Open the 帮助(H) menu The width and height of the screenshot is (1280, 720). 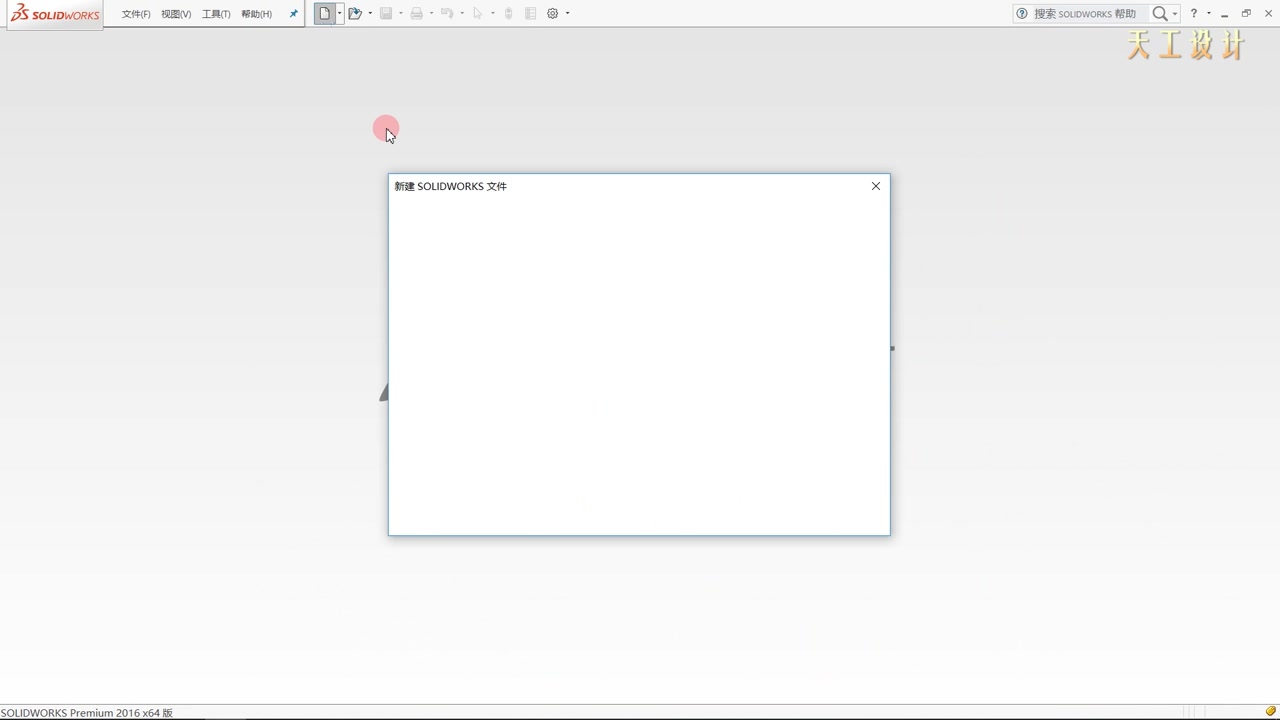point(256,14)
